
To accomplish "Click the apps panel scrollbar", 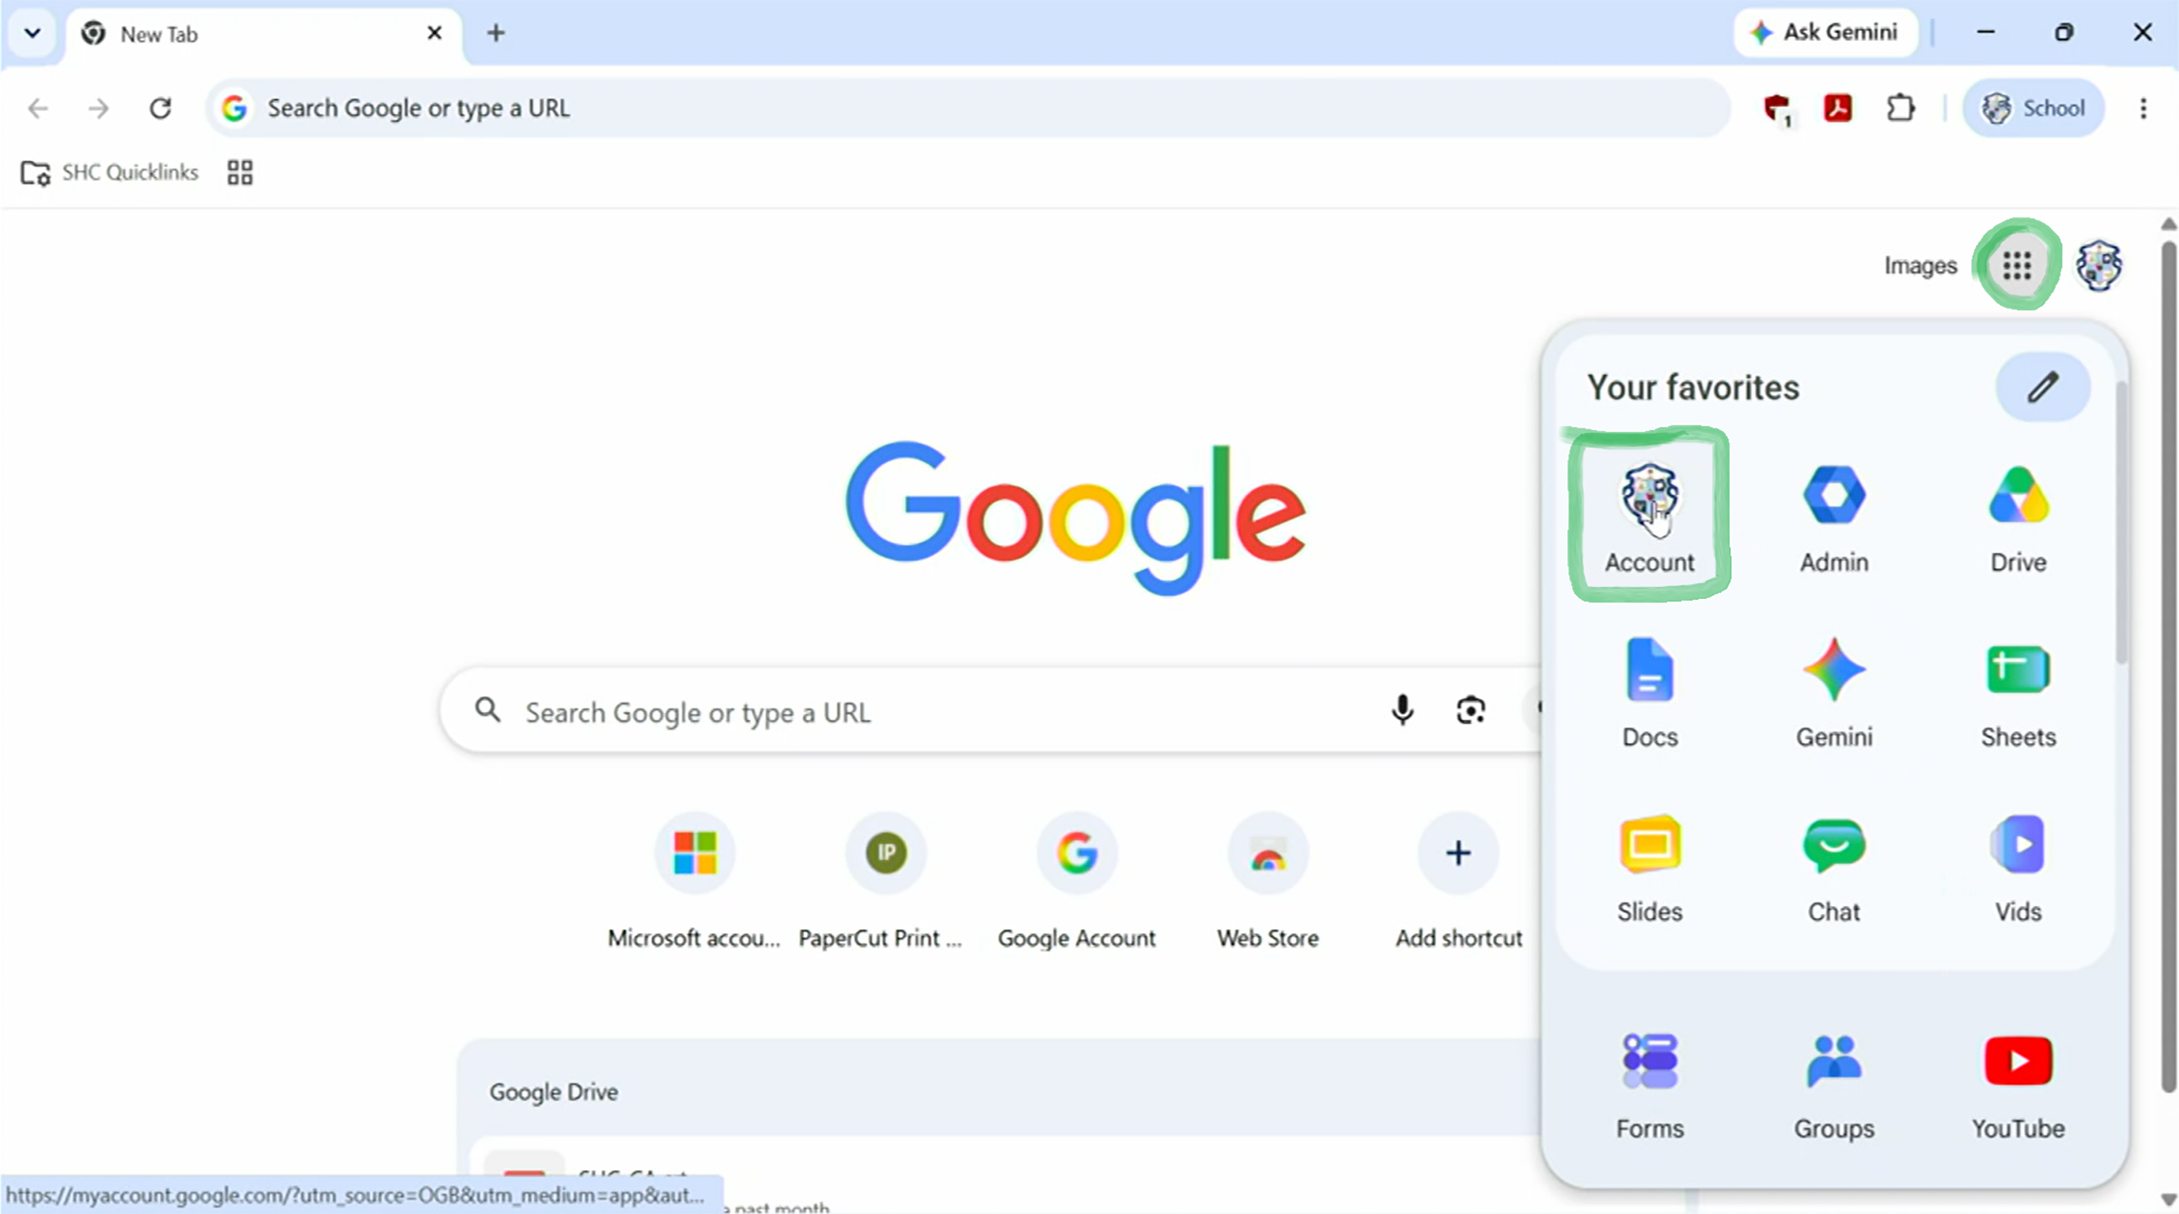I will [x=2121, y=520].
